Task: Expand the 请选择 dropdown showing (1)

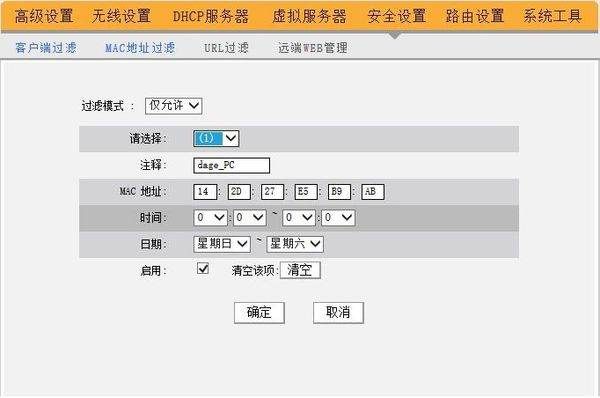Action: [x=216, y=139]
